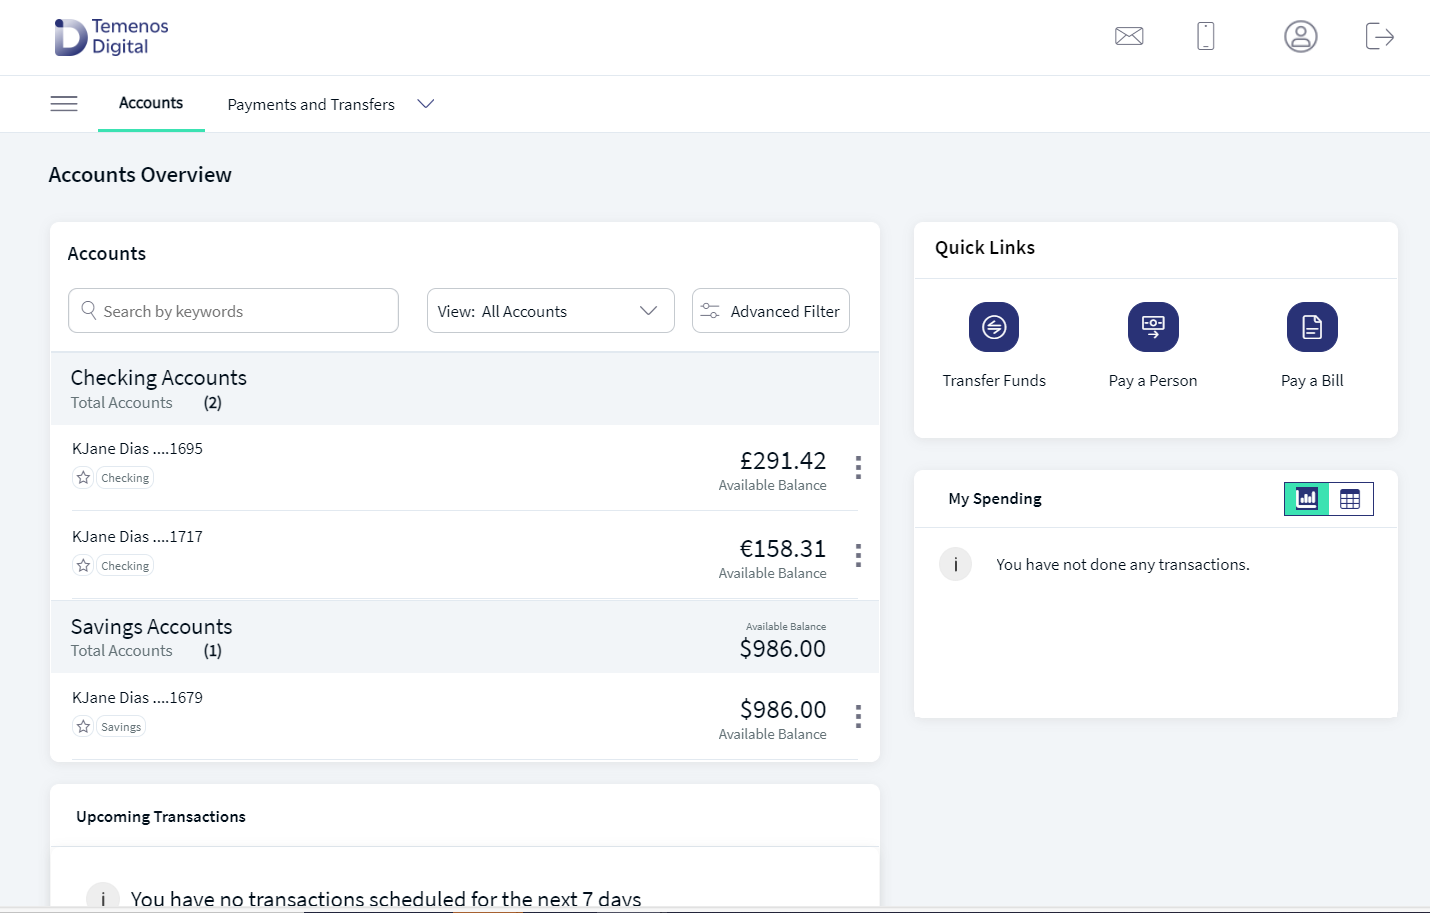Open account KJane Dias ....1679
The height and width of the screenshot is (913, 1430).
(137, 698)
